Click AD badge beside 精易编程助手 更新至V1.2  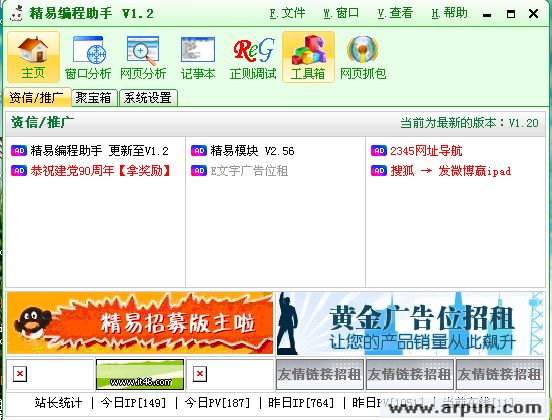tap(19, 151)
